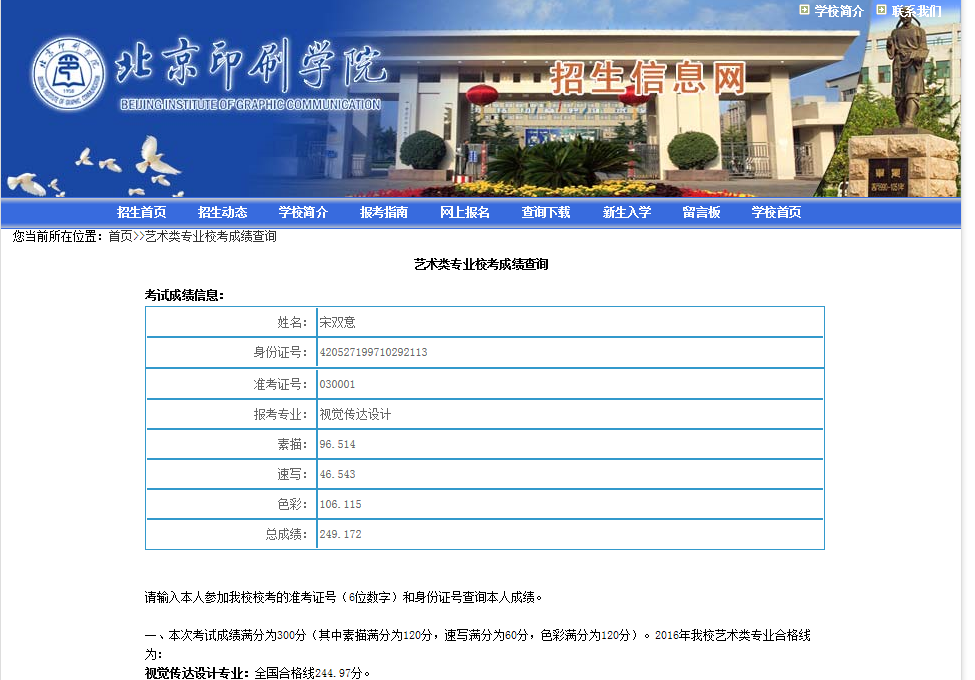Click the statue image in the banner
Image resolution: width=975 pixels, height=680 pixels.
(908, 71)
